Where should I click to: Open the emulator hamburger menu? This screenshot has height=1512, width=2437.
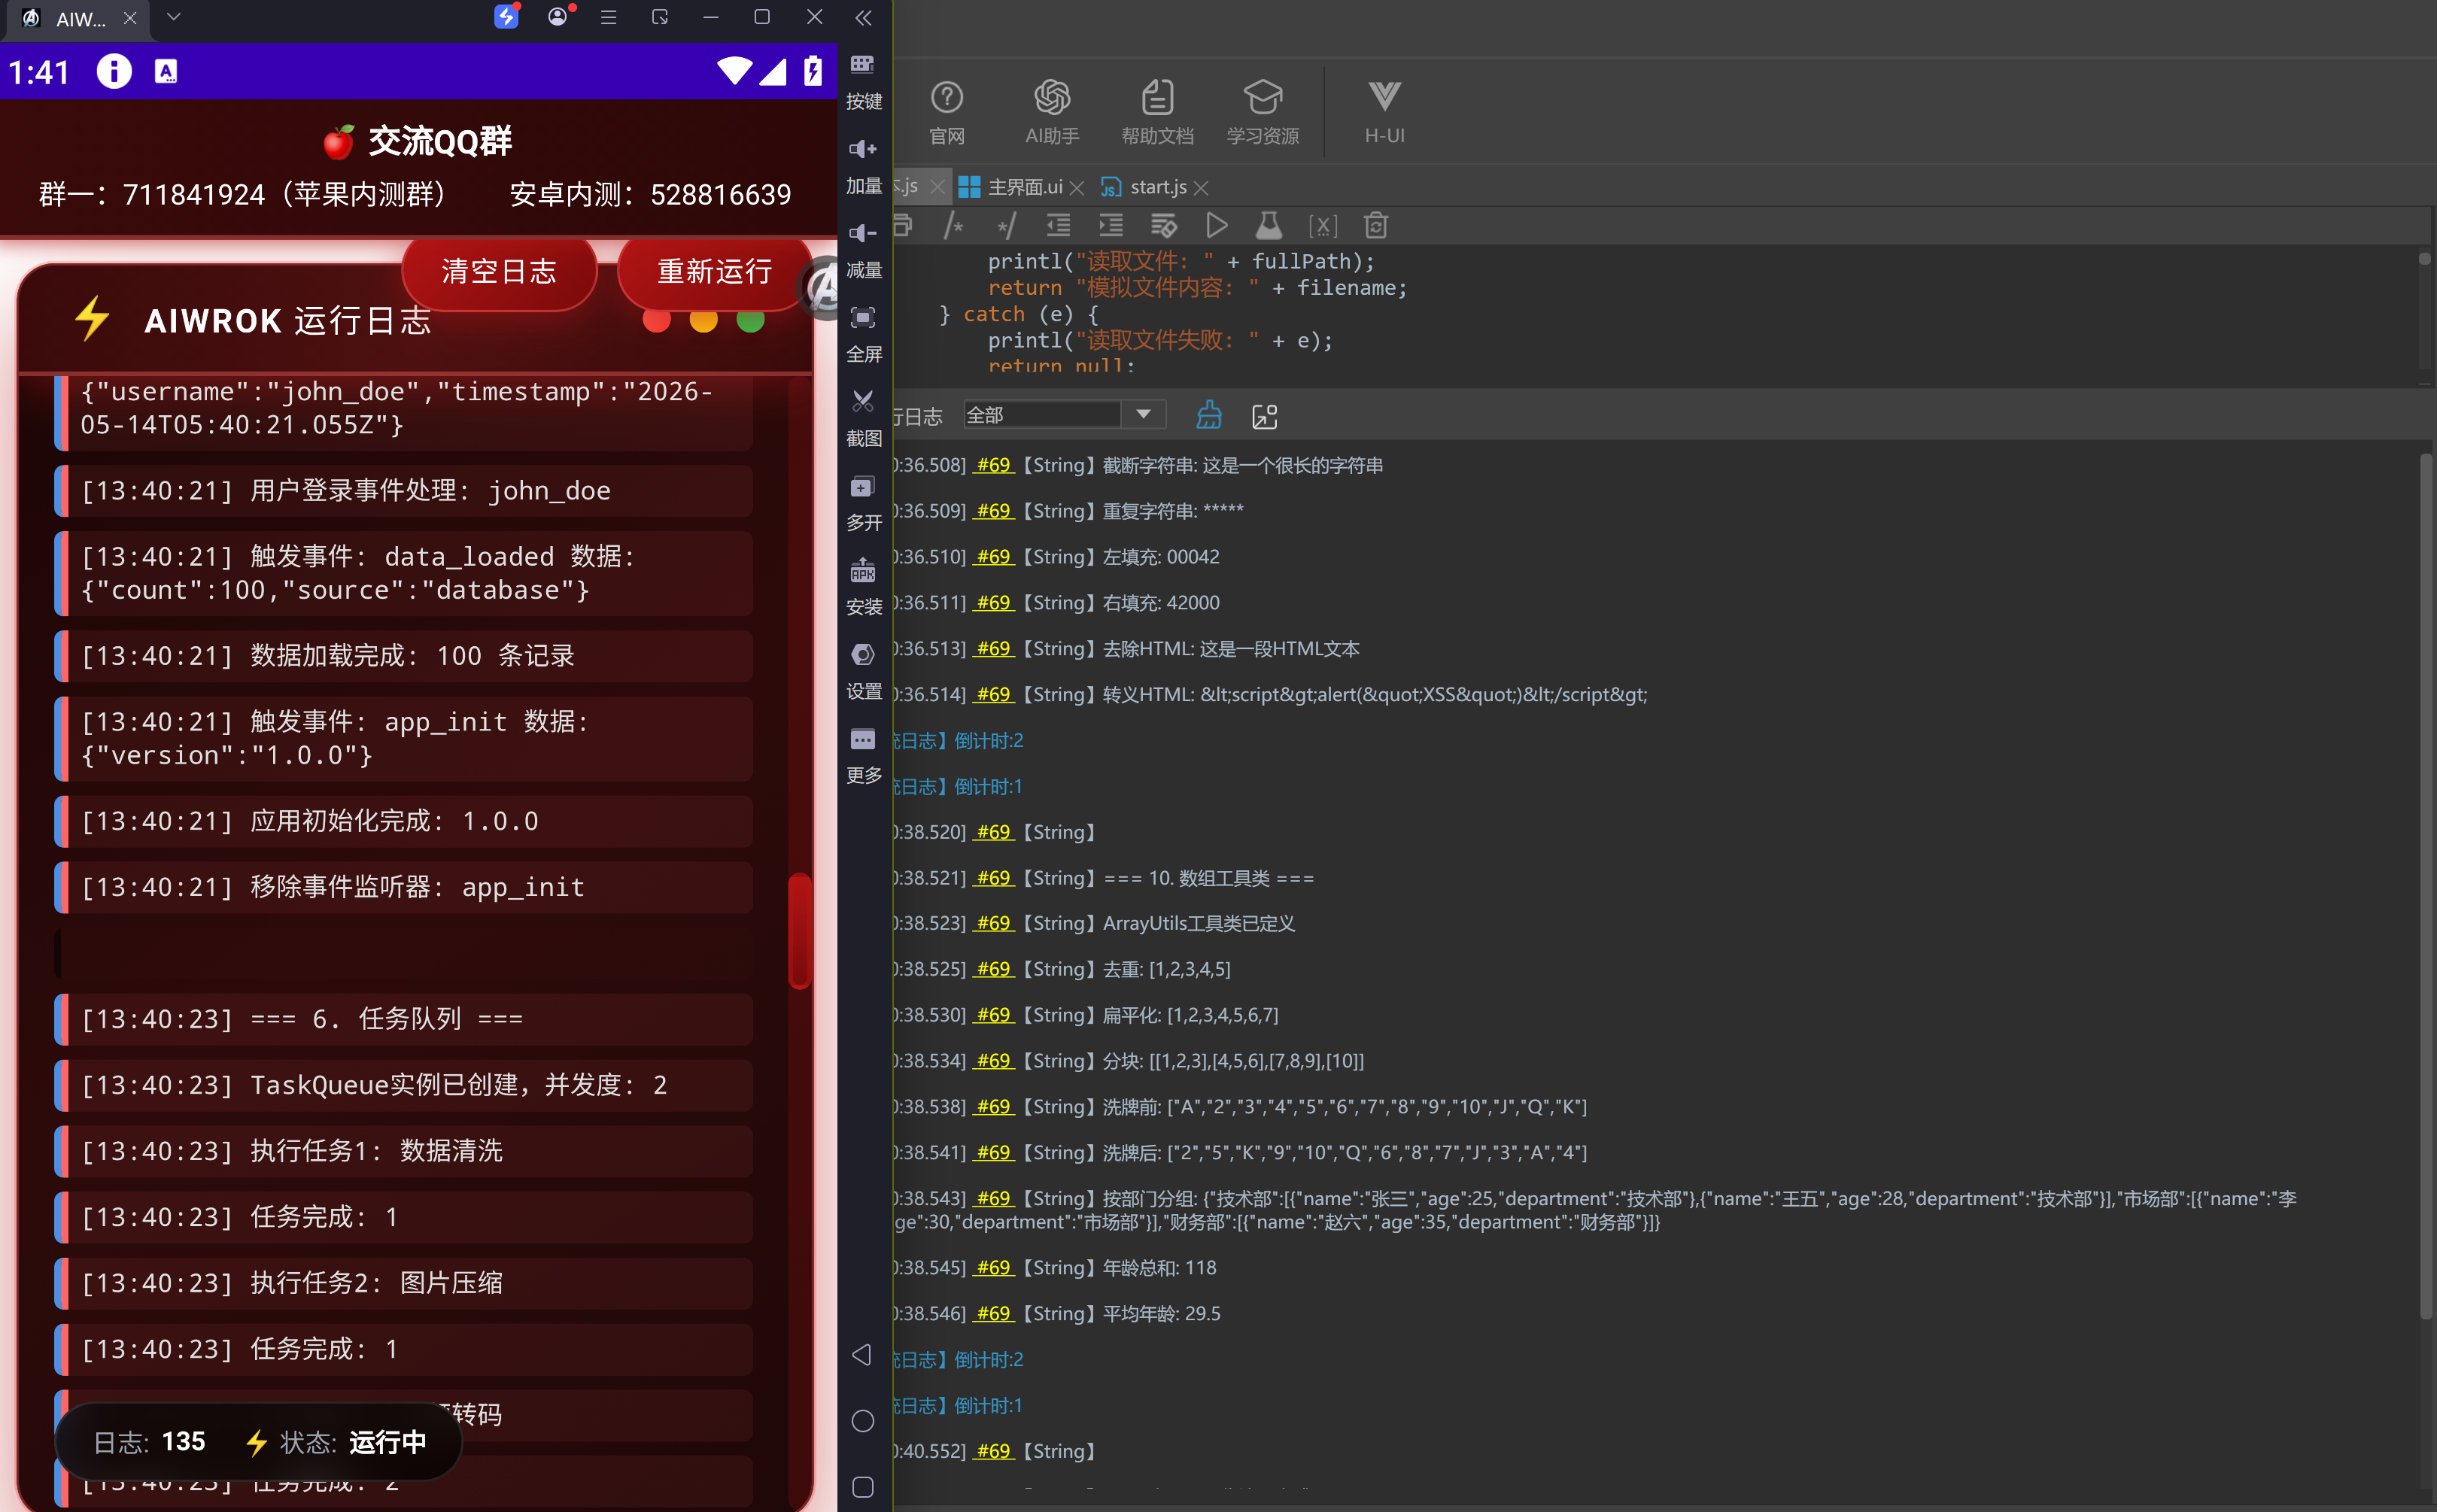pos(608,17)
